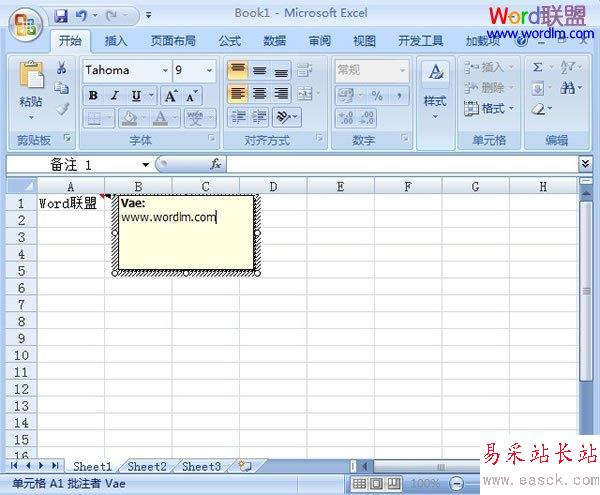Switch to Normal view in status bar

tap(359, 484)
